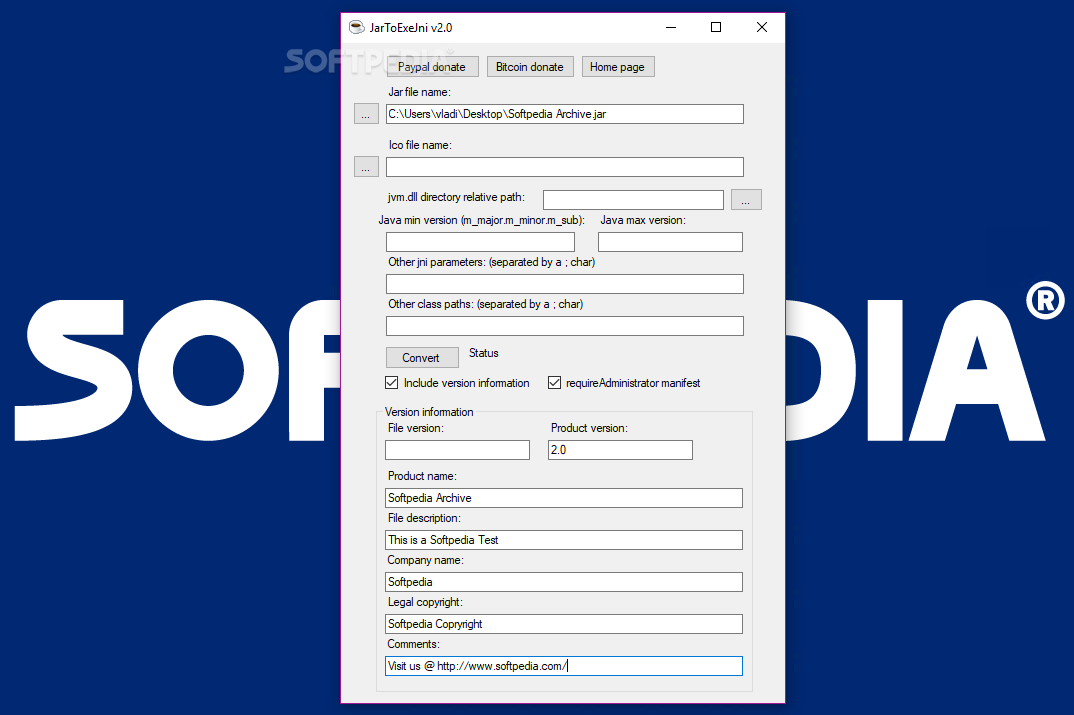The width and height of the screenshot is (1074, 715).
Task: Open the Bitcoin donate button
Action: coord(529,66)
